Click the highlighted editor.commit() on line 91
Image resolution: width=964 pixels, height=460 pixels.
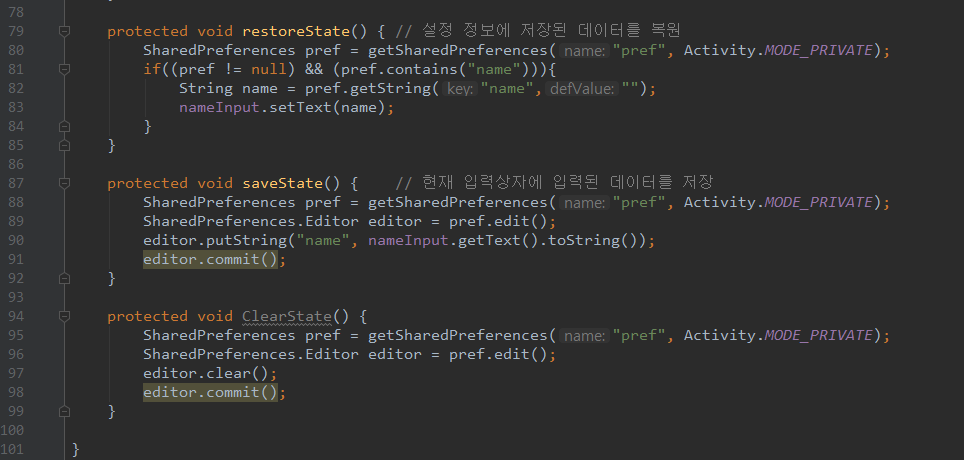pyautogui.click(x=210, y=259)
